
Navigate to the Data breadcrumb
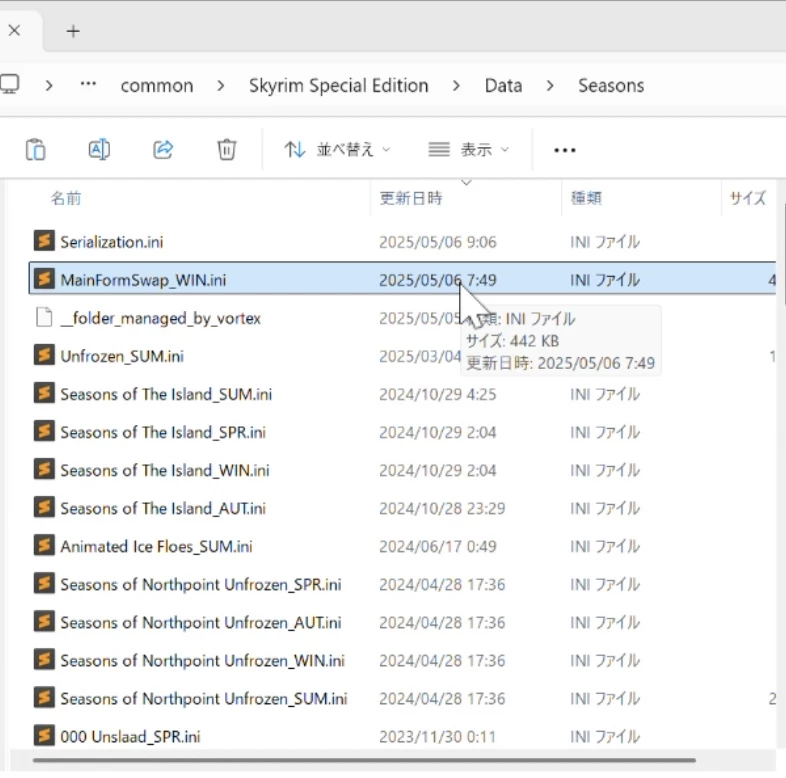tap(503, 86)
